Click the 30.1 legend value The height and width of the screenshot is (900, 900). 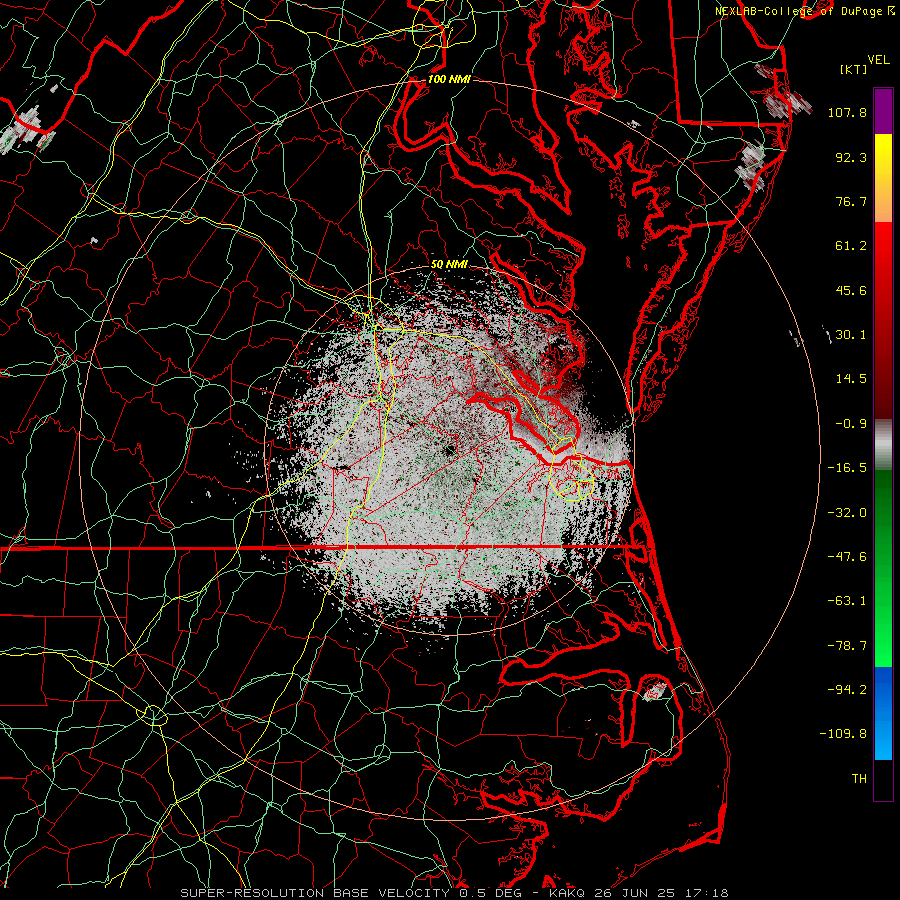click(x=851, y=335)
